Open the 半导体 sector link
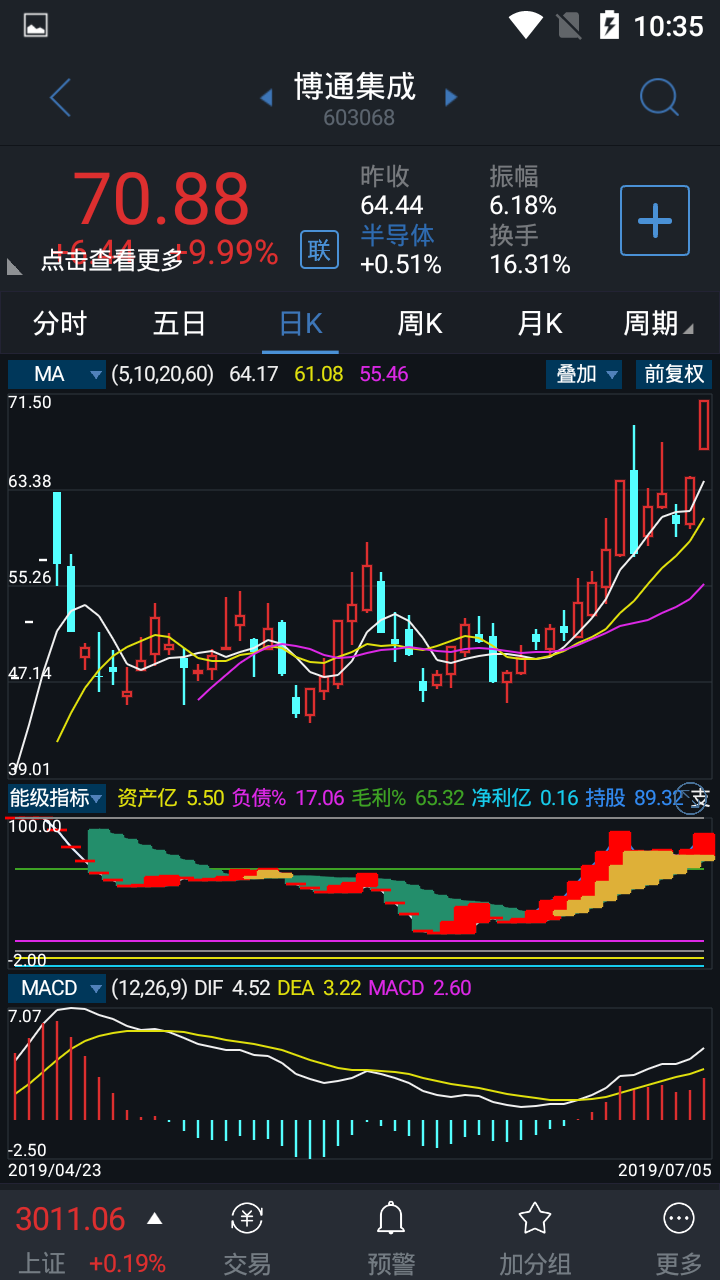720x1280 pixels. (x=398, y=235)
